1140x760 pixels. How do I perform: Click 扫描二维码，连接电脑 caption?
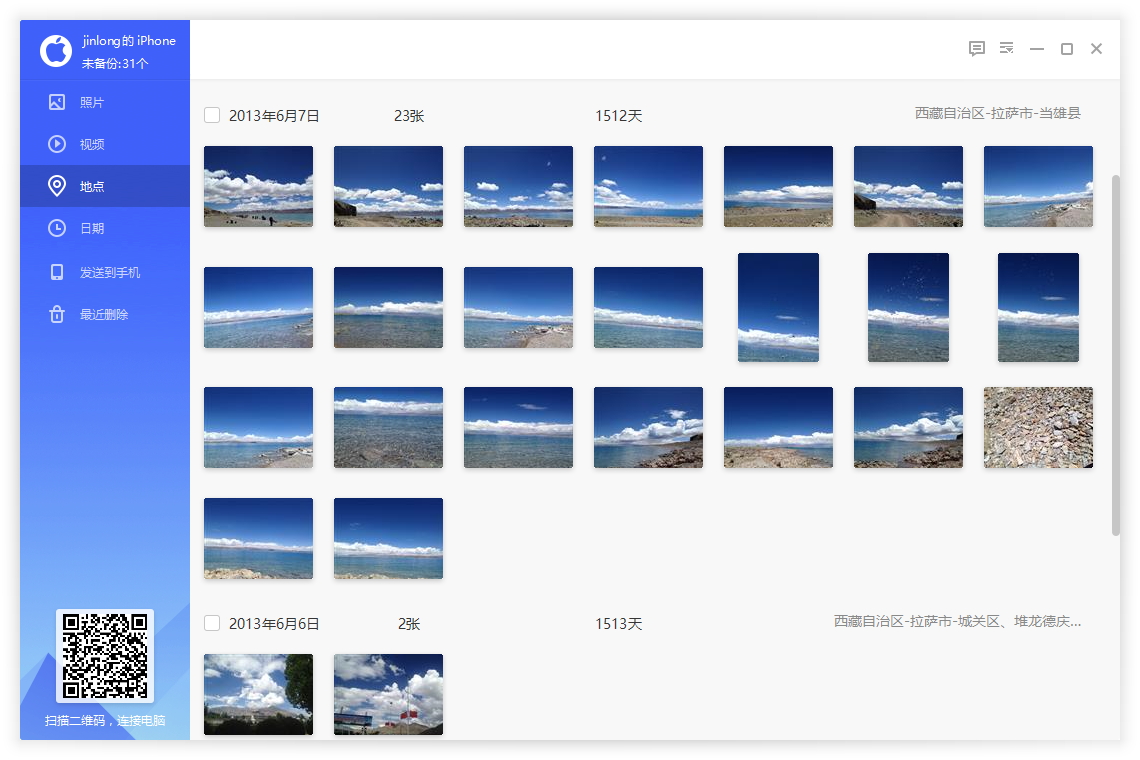tap(105, 720)
